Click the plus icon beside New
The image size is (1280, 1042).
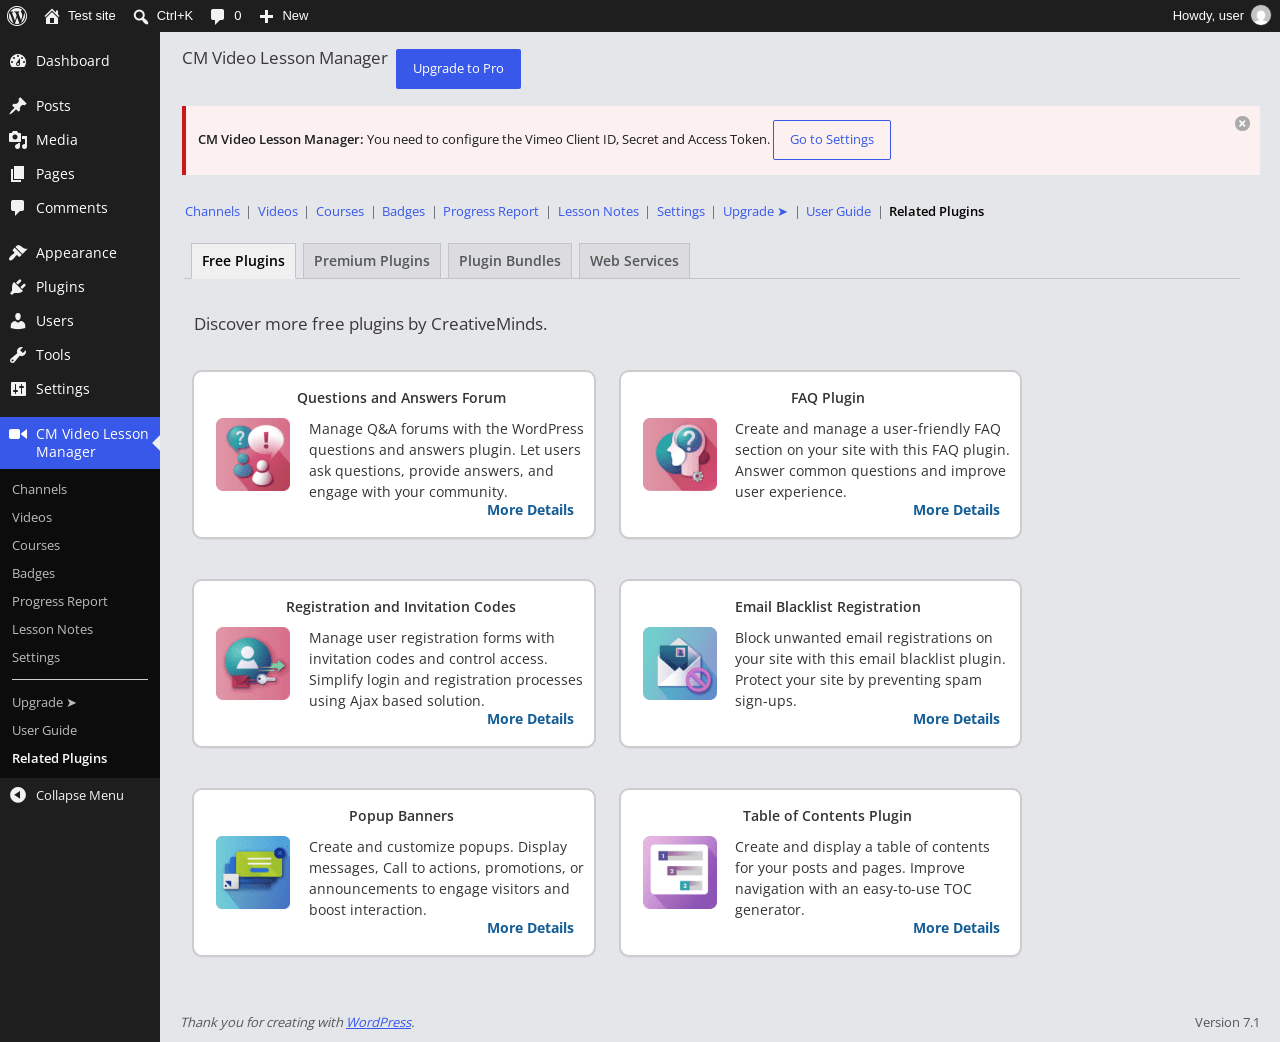[266, 16]
